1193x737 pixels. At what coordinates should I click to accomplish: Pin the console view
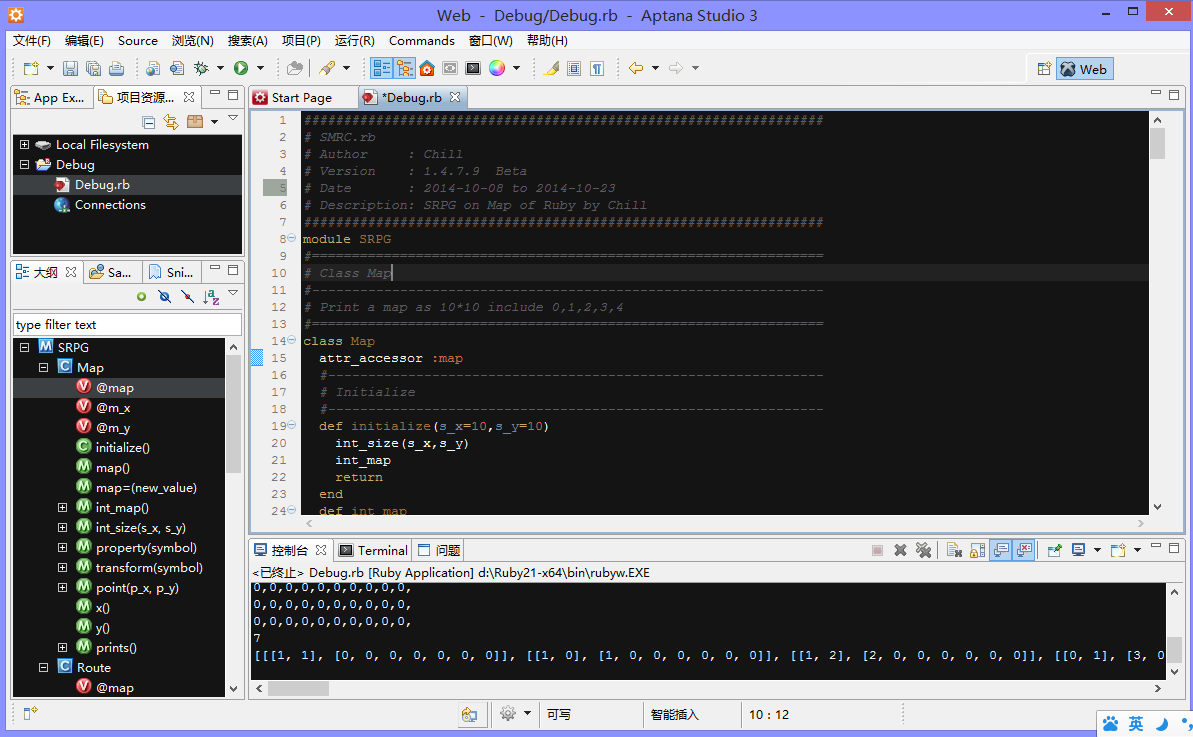1055,550
